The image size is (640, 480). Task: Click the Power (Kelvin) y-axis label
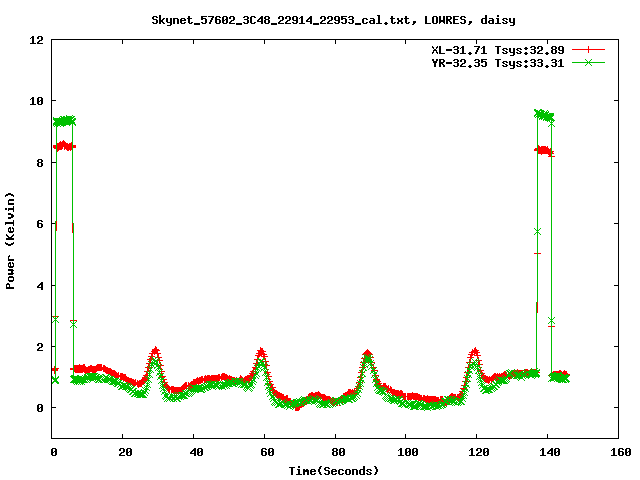point(10,241)
